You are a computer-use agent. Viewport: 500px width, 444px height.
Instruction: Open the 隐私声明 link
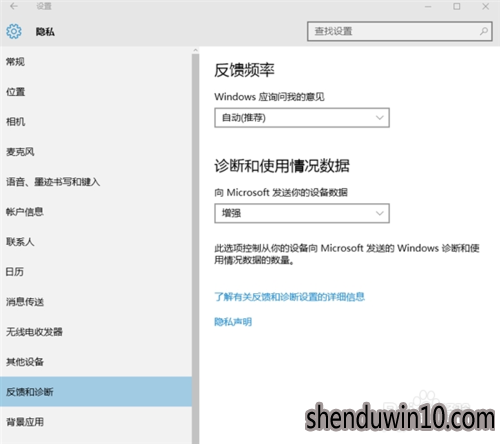coord(233,322)
